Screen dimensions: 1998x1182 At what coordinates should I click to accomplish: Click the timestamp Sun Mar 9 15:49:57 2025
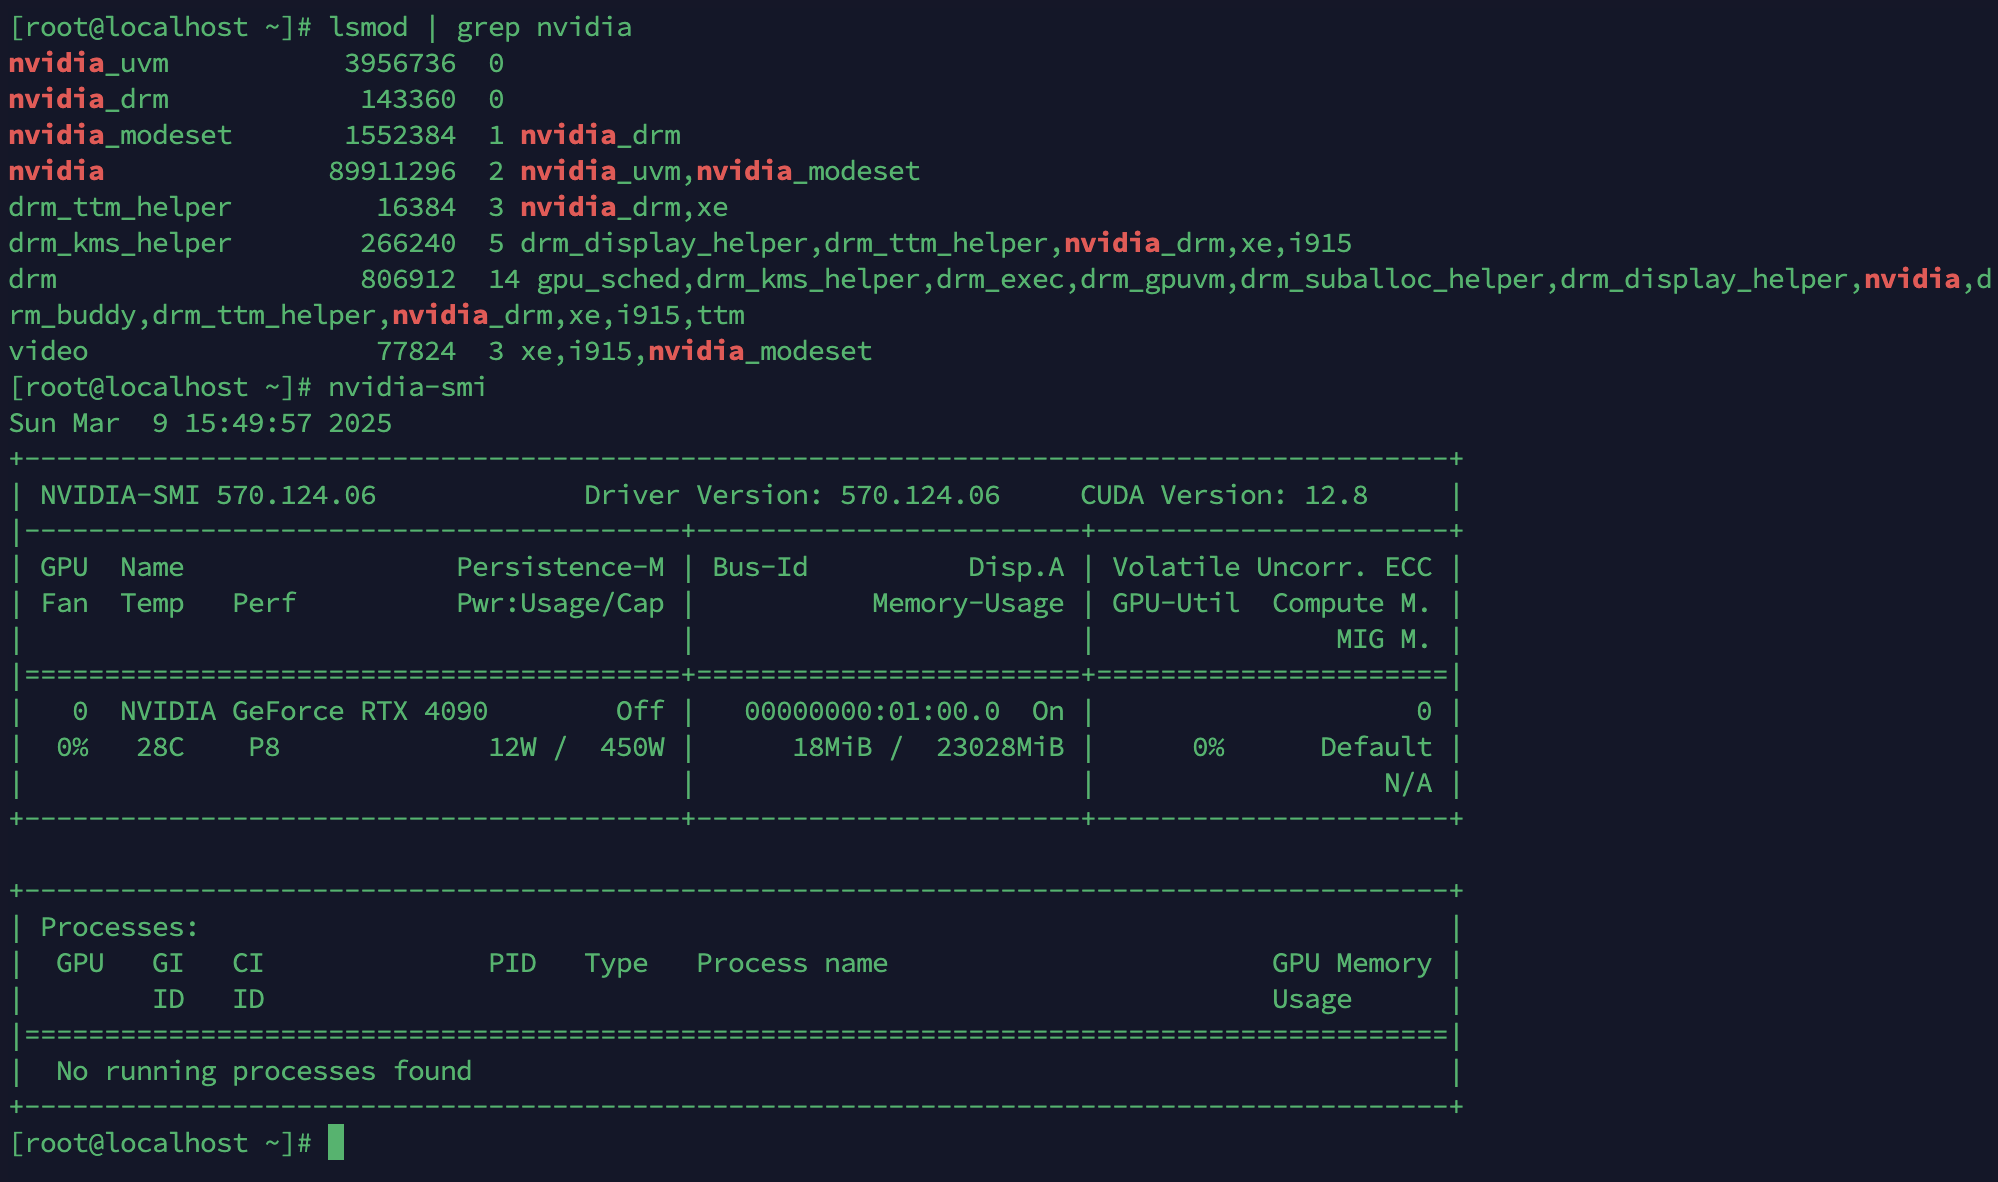[x=200, y=423]
